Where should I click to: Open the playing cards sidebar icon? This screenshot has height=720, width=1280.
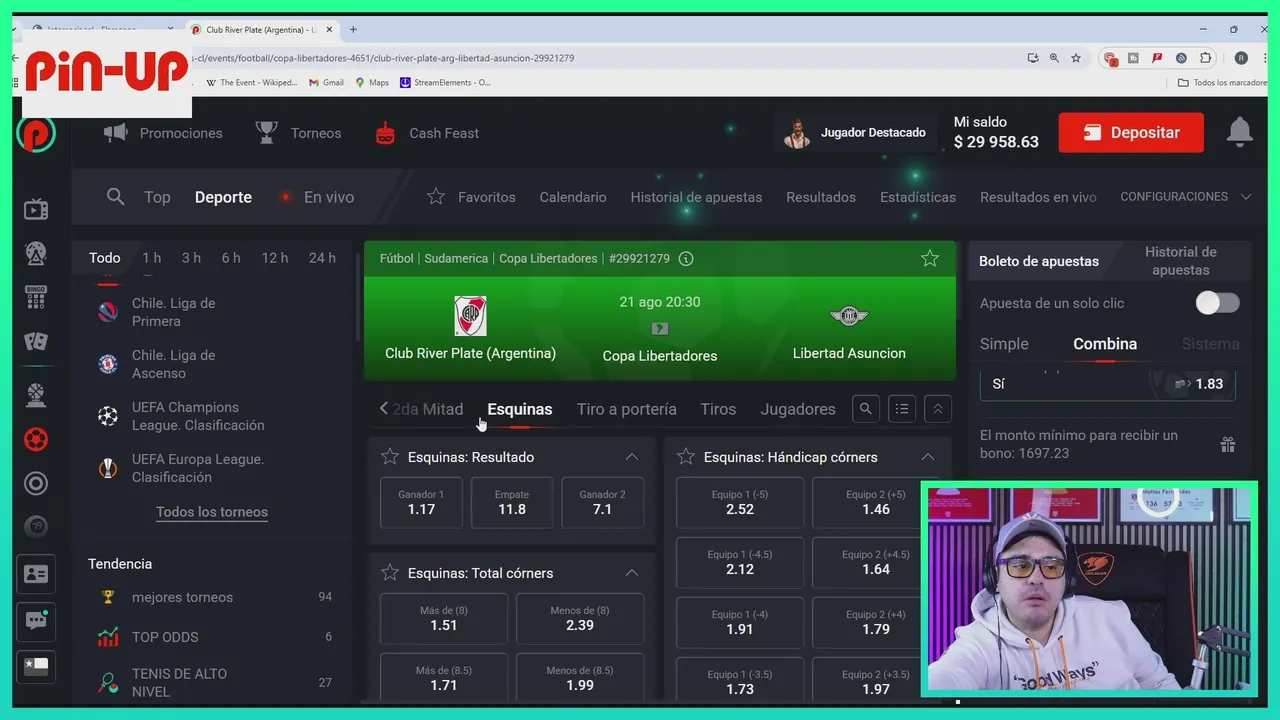click(x=36, y=341)
